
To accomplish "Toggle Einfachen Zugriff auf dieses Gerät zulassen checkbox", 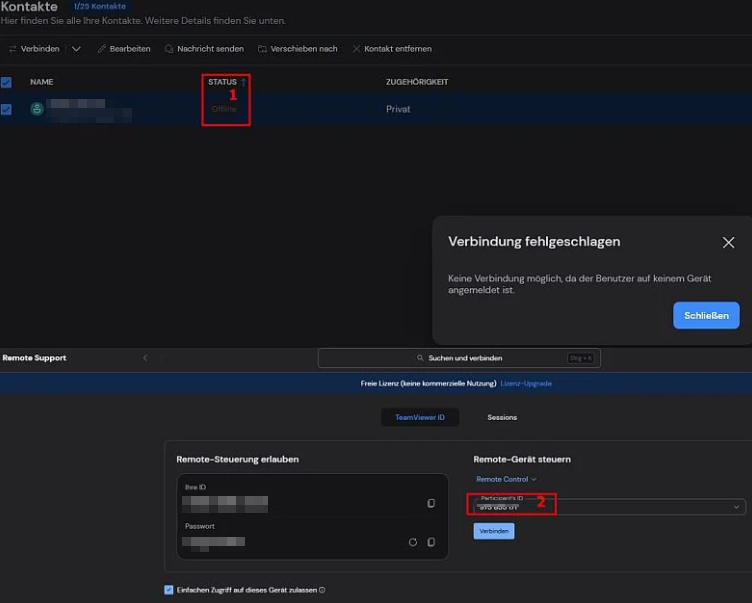I will (168, 590).
